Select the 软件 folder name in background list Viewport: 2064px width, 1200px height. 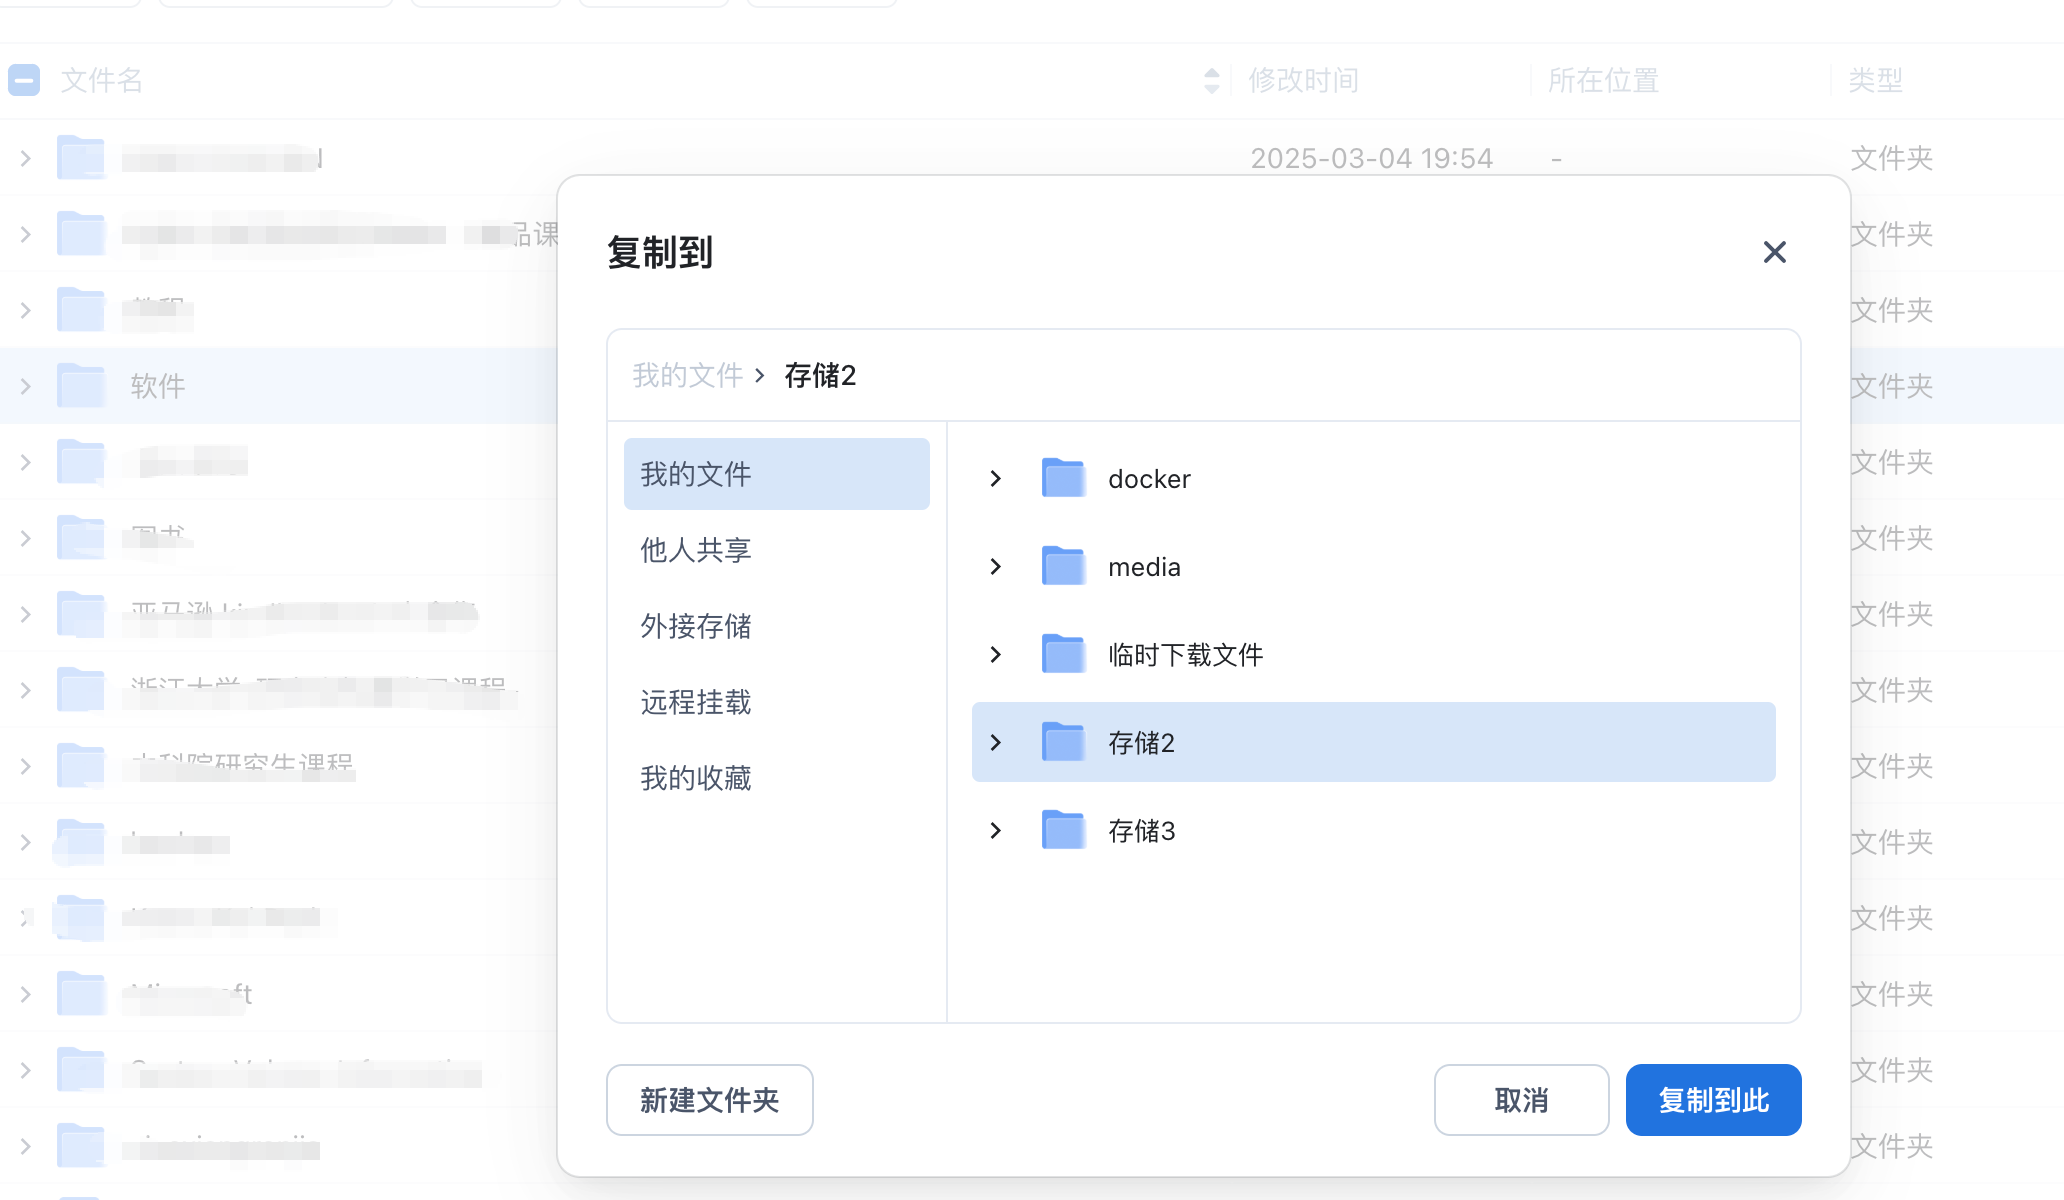pos(158,386)
